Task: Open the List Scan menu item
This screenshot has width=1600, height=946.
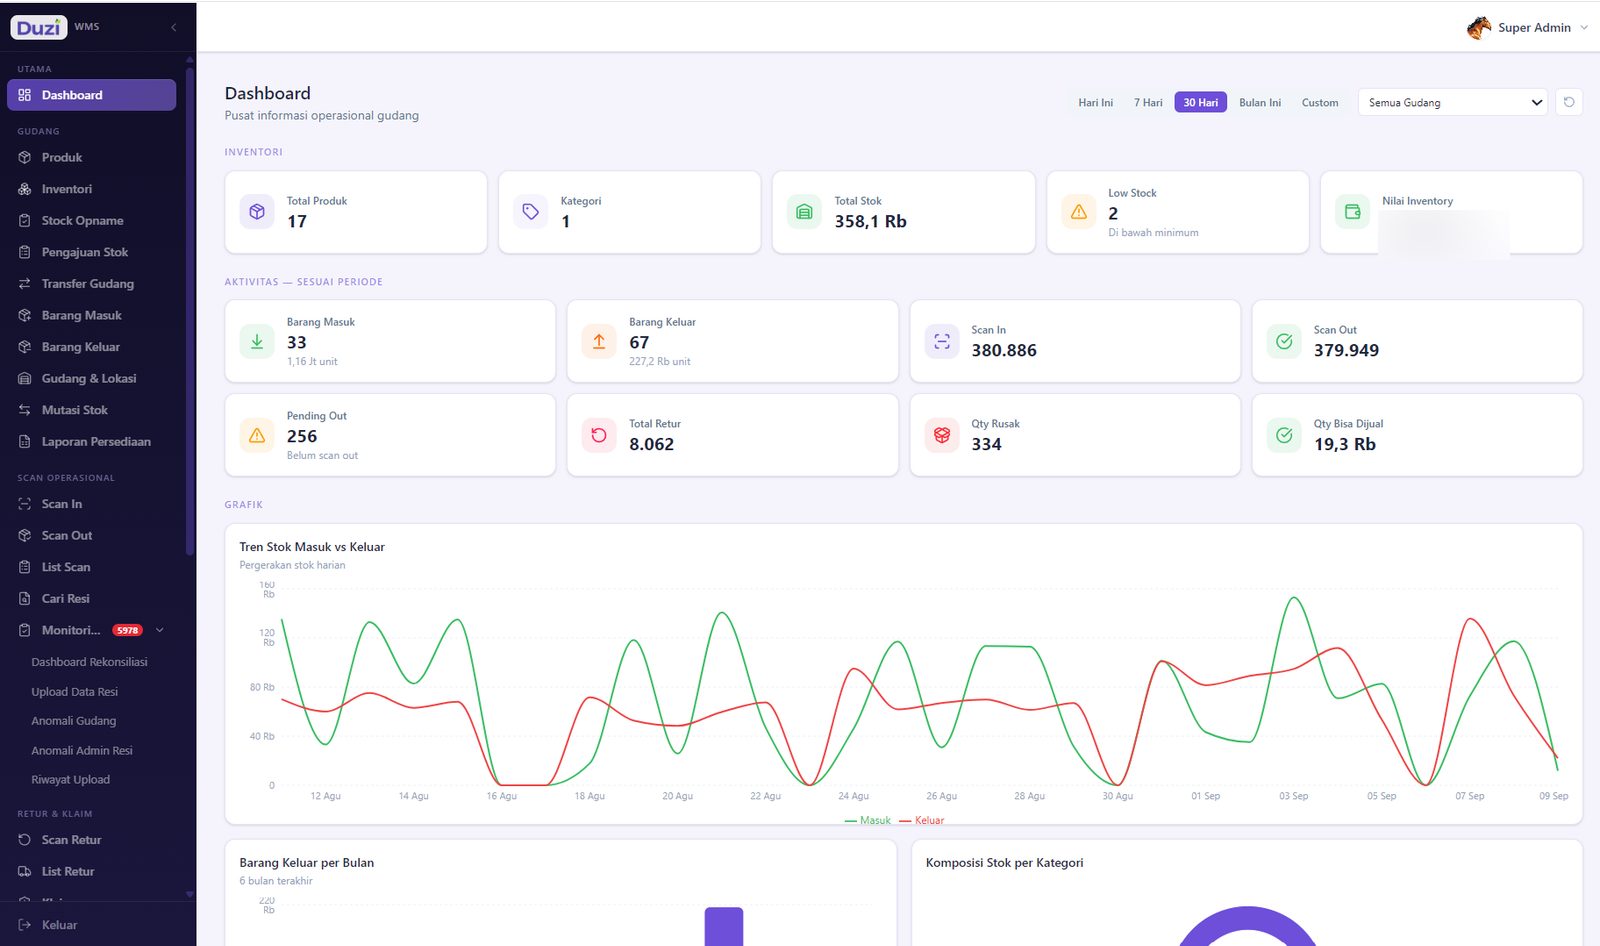Action: [x=91, y=567]
